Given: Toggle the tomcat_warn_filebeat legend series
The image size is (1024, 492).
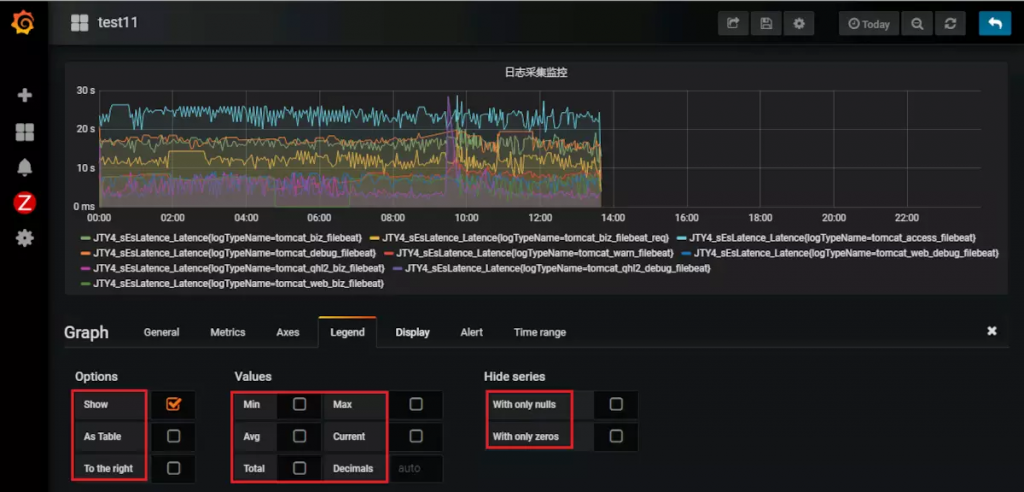Looking at the screenshot, I should [x=535, y=253].
